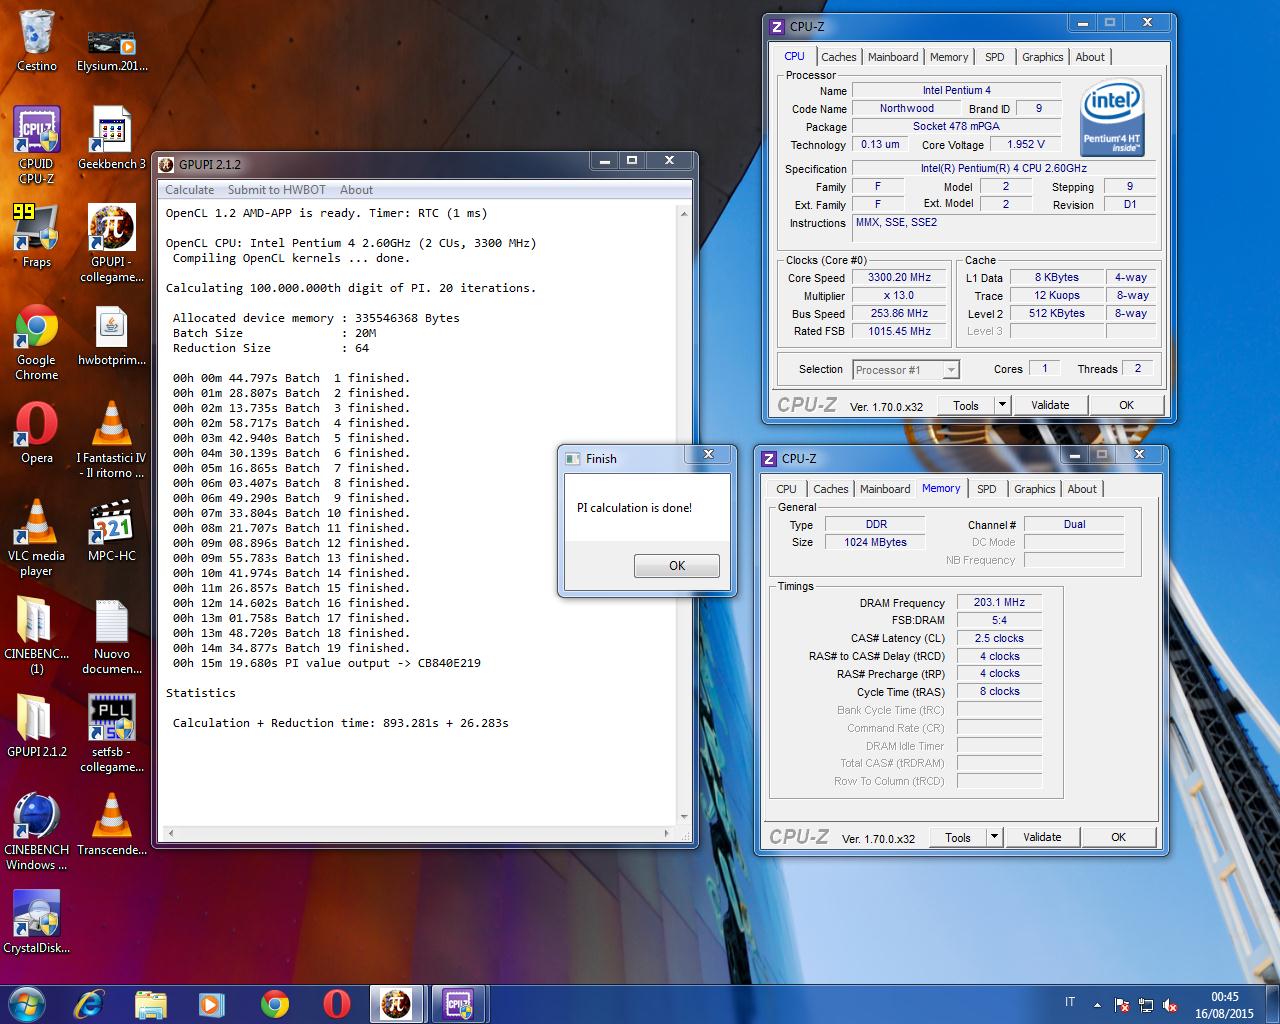Expand Tools dropdown arrow in upper CPU-Z
Image resolution: width=1280 pixels, height=1024 pixels.
tap(1002, 405)
